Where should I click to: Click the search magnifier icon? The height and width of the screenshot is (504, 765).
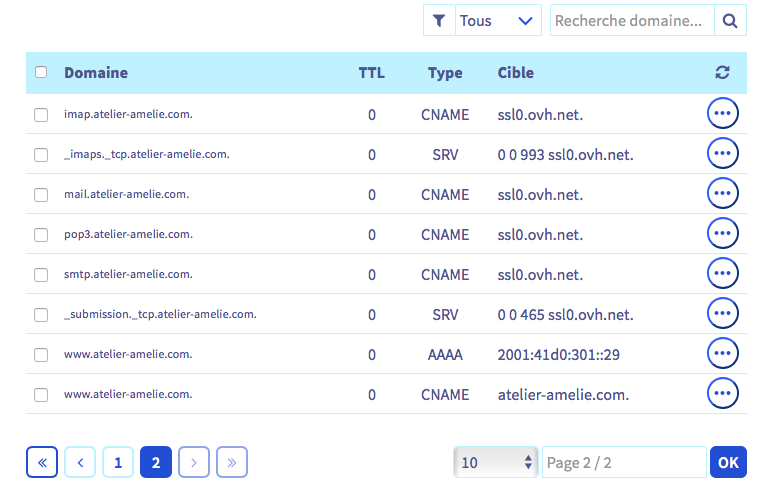tap(730, 20)
